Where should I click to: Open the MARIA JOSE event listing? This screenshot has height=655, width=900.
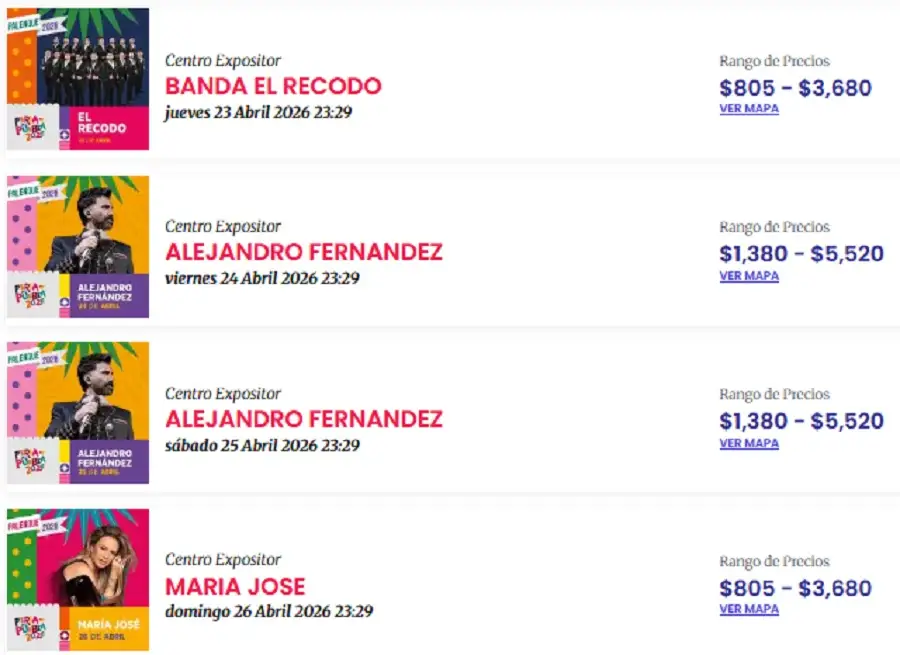(236, 587)
